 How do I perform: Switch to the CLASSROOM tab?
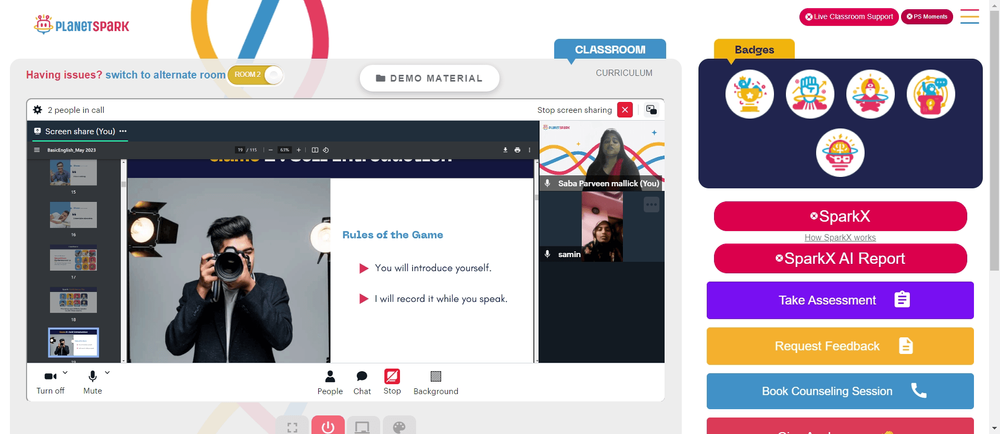point(610,50)
